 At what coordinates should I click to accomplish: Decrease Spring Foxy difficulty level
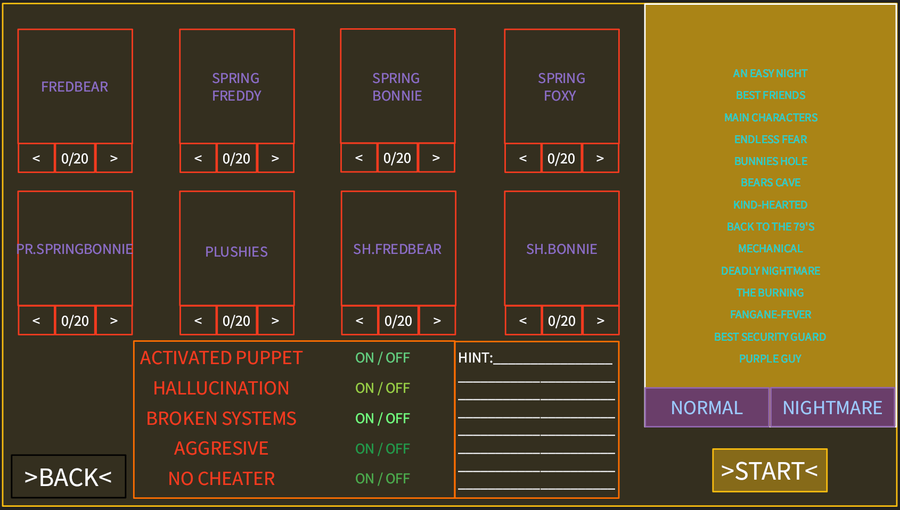(523, 158)
